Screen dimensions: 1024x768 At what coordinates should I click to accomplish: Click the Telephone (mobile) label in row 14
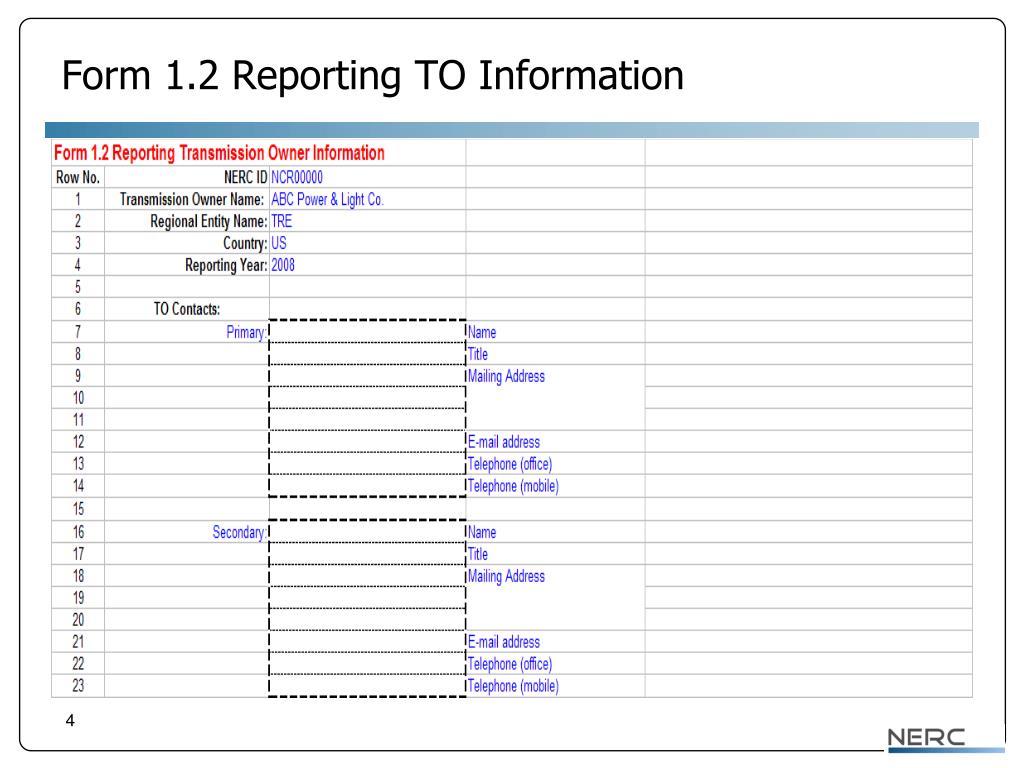tap(513, 486)
